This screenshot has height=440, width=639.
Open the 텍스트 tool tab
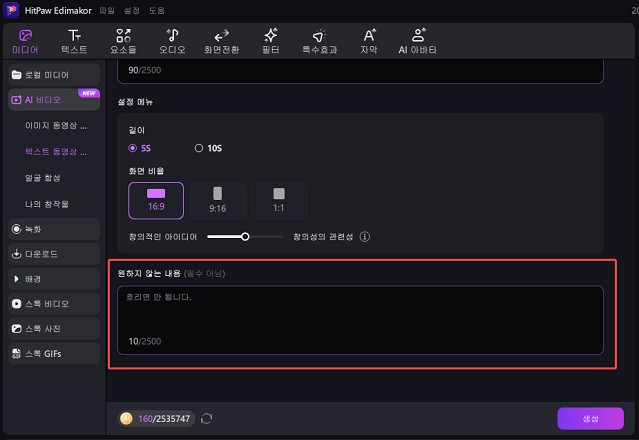(x=74, y=41)
